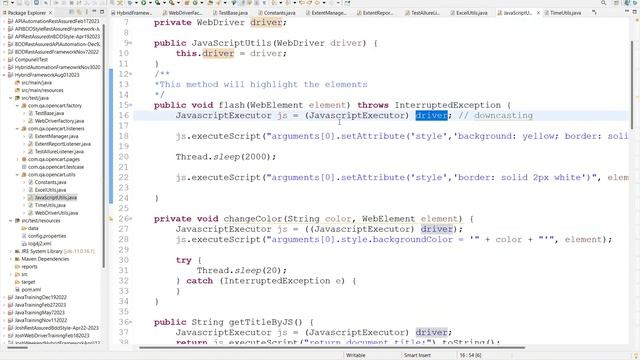
Task: Select Constants.java in Package Explorer
Action: (x=50, y=182)
